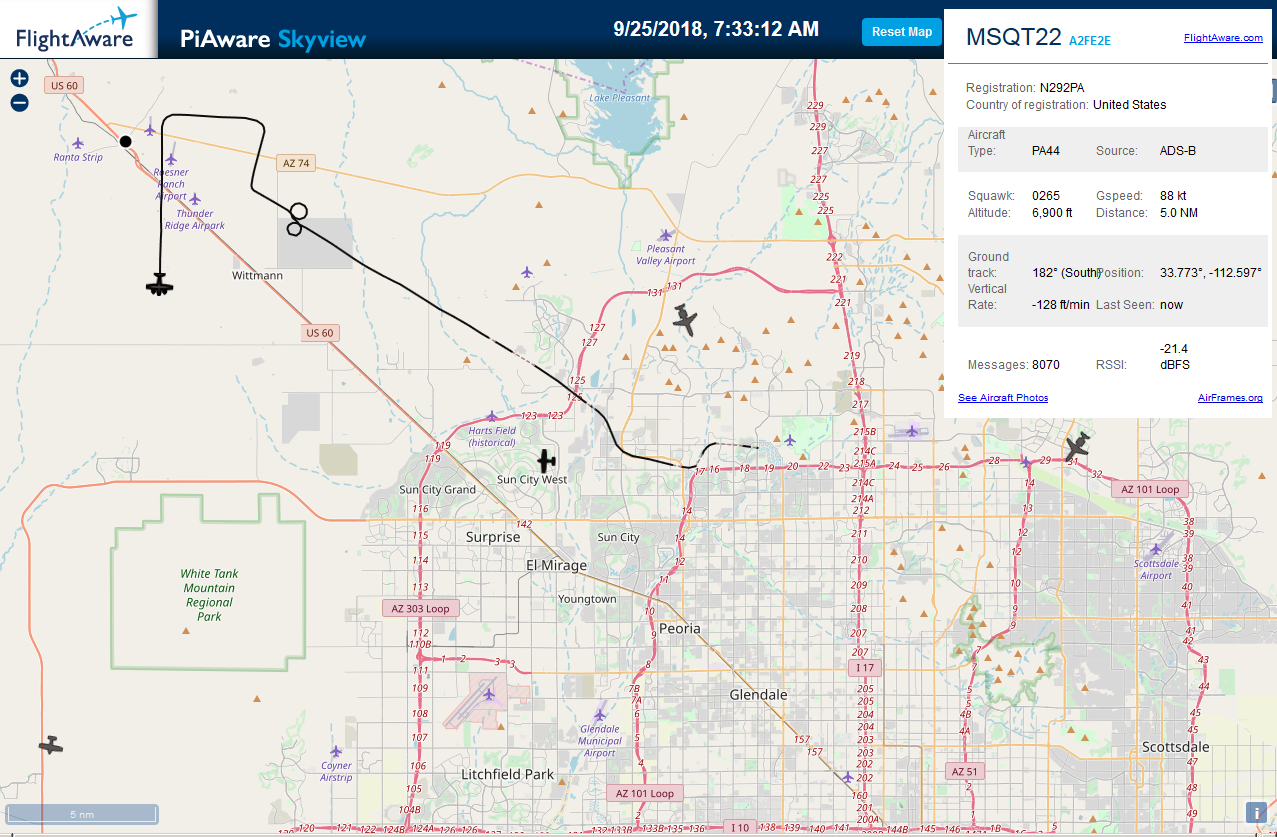Click the airport icon near I 17 exit 202
This screenshot has height=837, width=1277.
pos(848,777)
